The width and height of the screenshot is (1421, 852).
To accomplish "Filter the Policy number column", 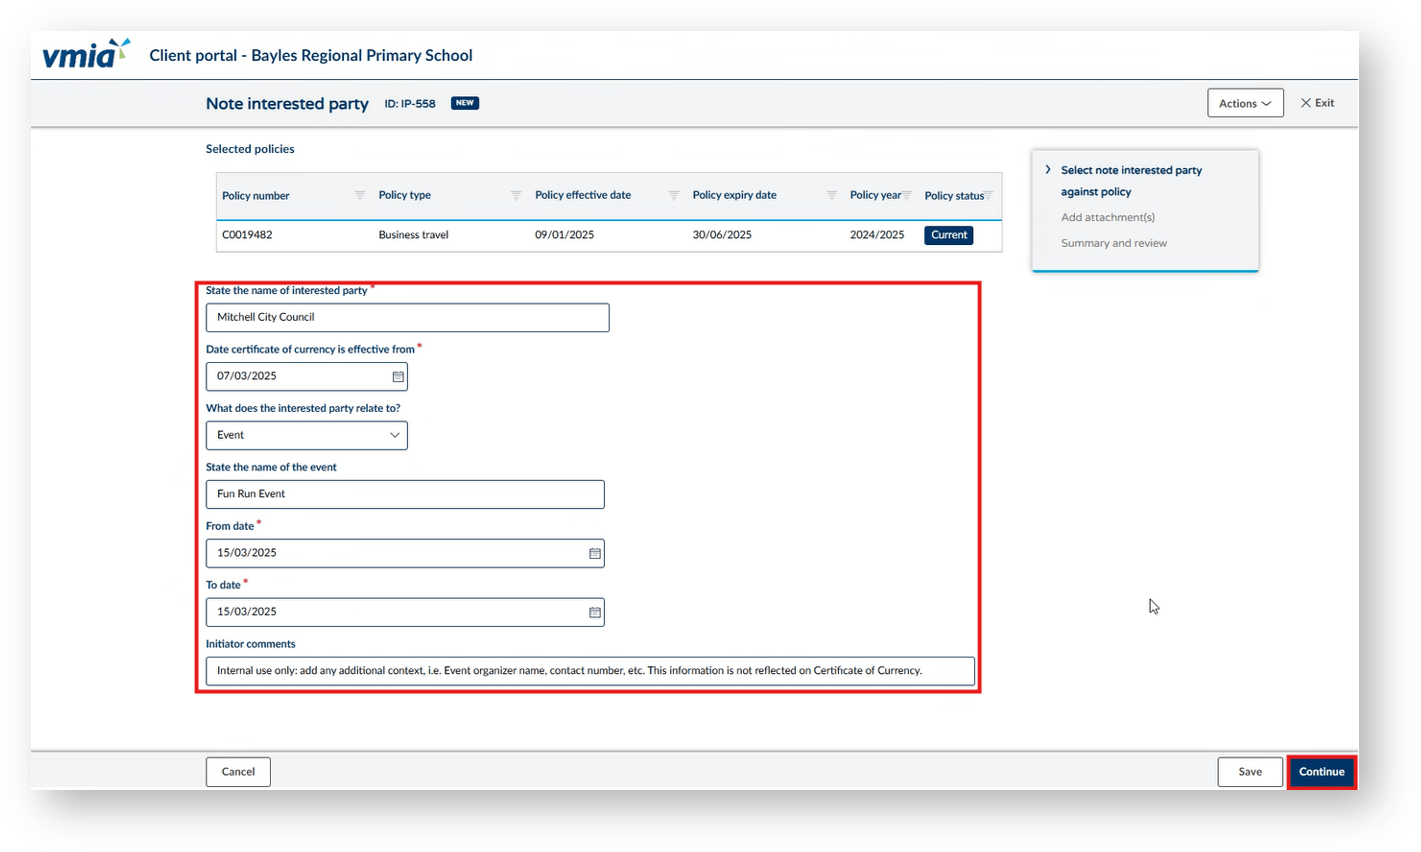I will [360, 196].
